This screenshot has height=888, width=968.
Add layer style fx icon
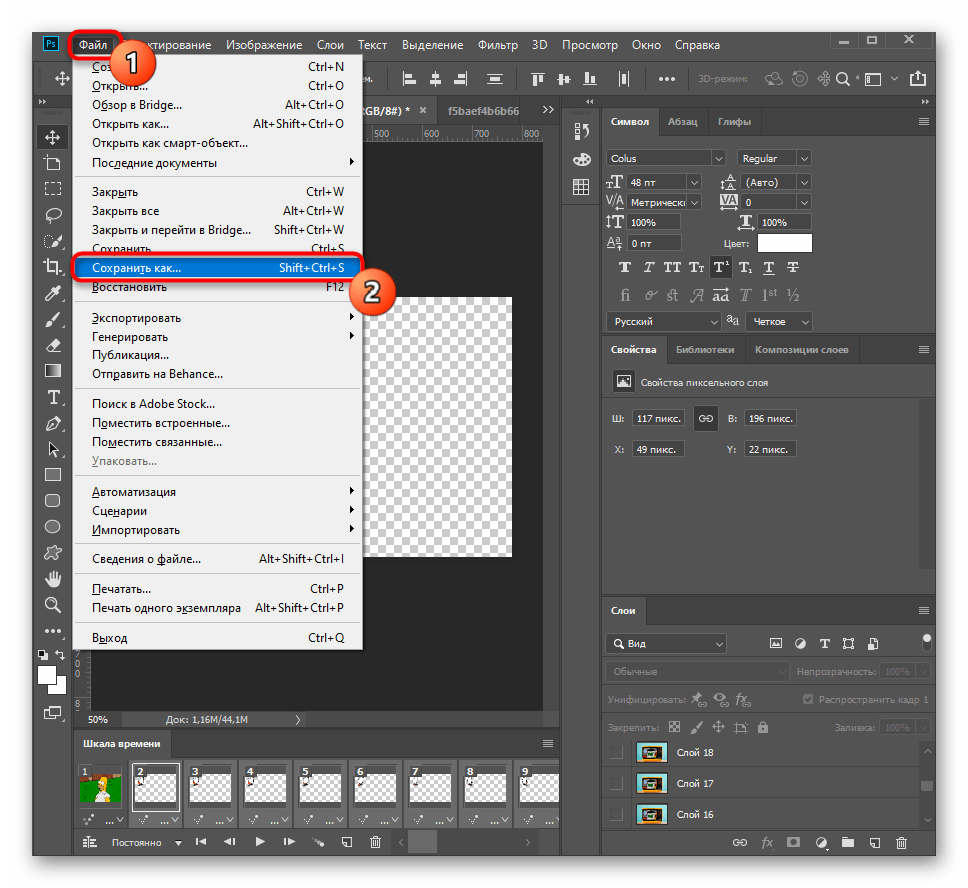pos(767,842)
